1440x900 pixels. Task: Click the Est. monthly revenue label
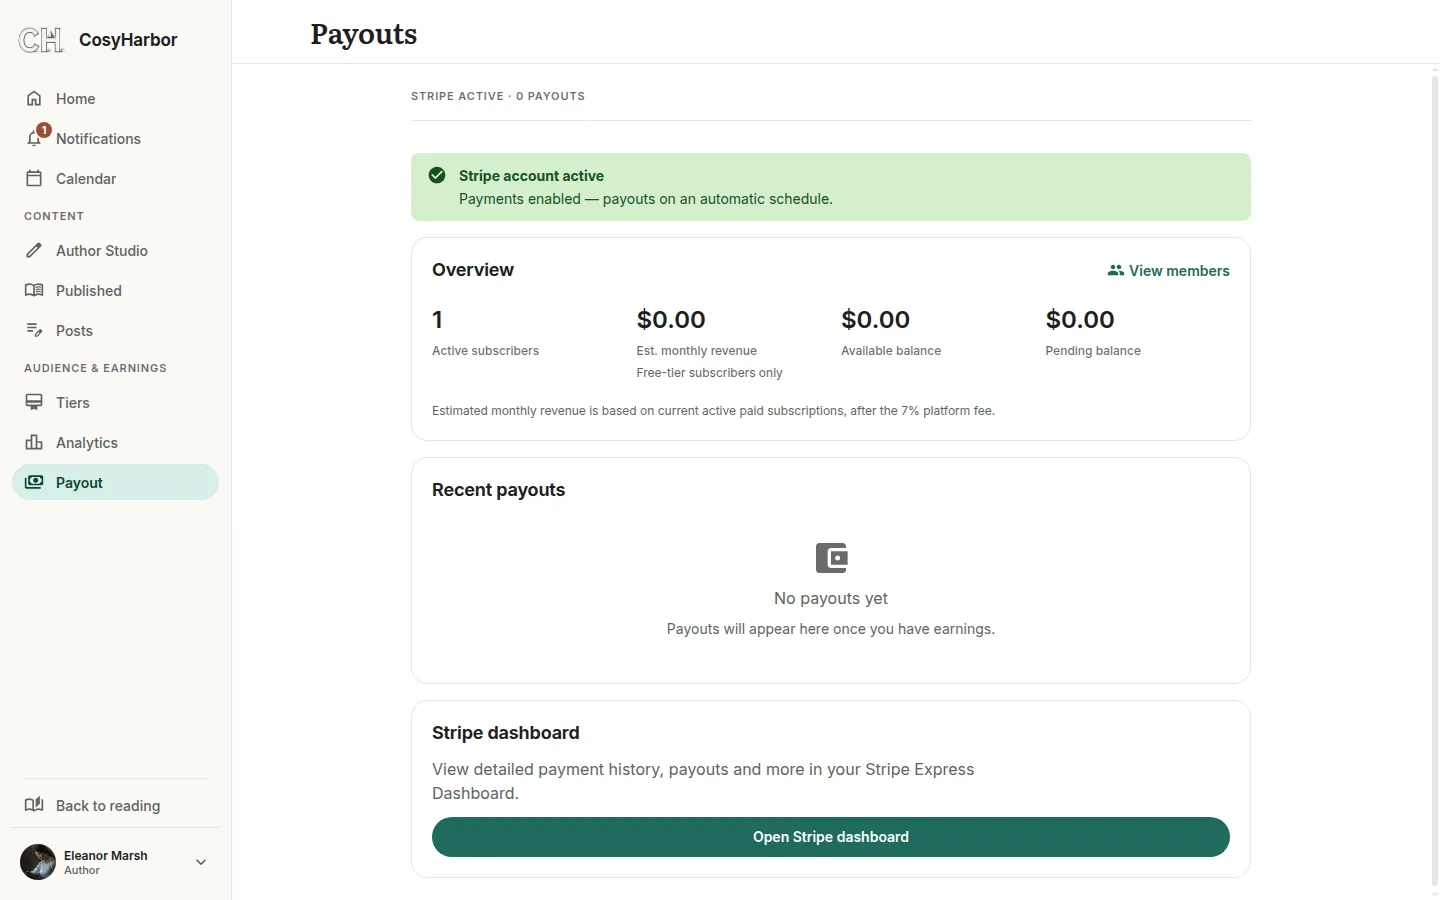pos(697,351)
